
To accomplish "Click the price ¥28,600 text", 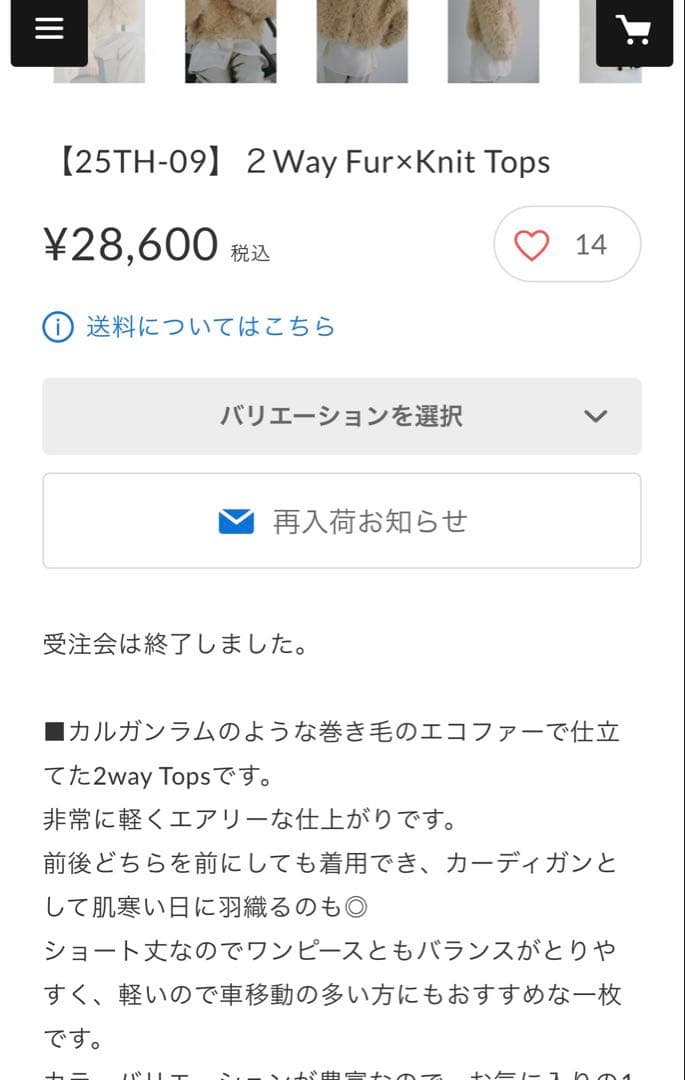I will [x=130, y=242].
